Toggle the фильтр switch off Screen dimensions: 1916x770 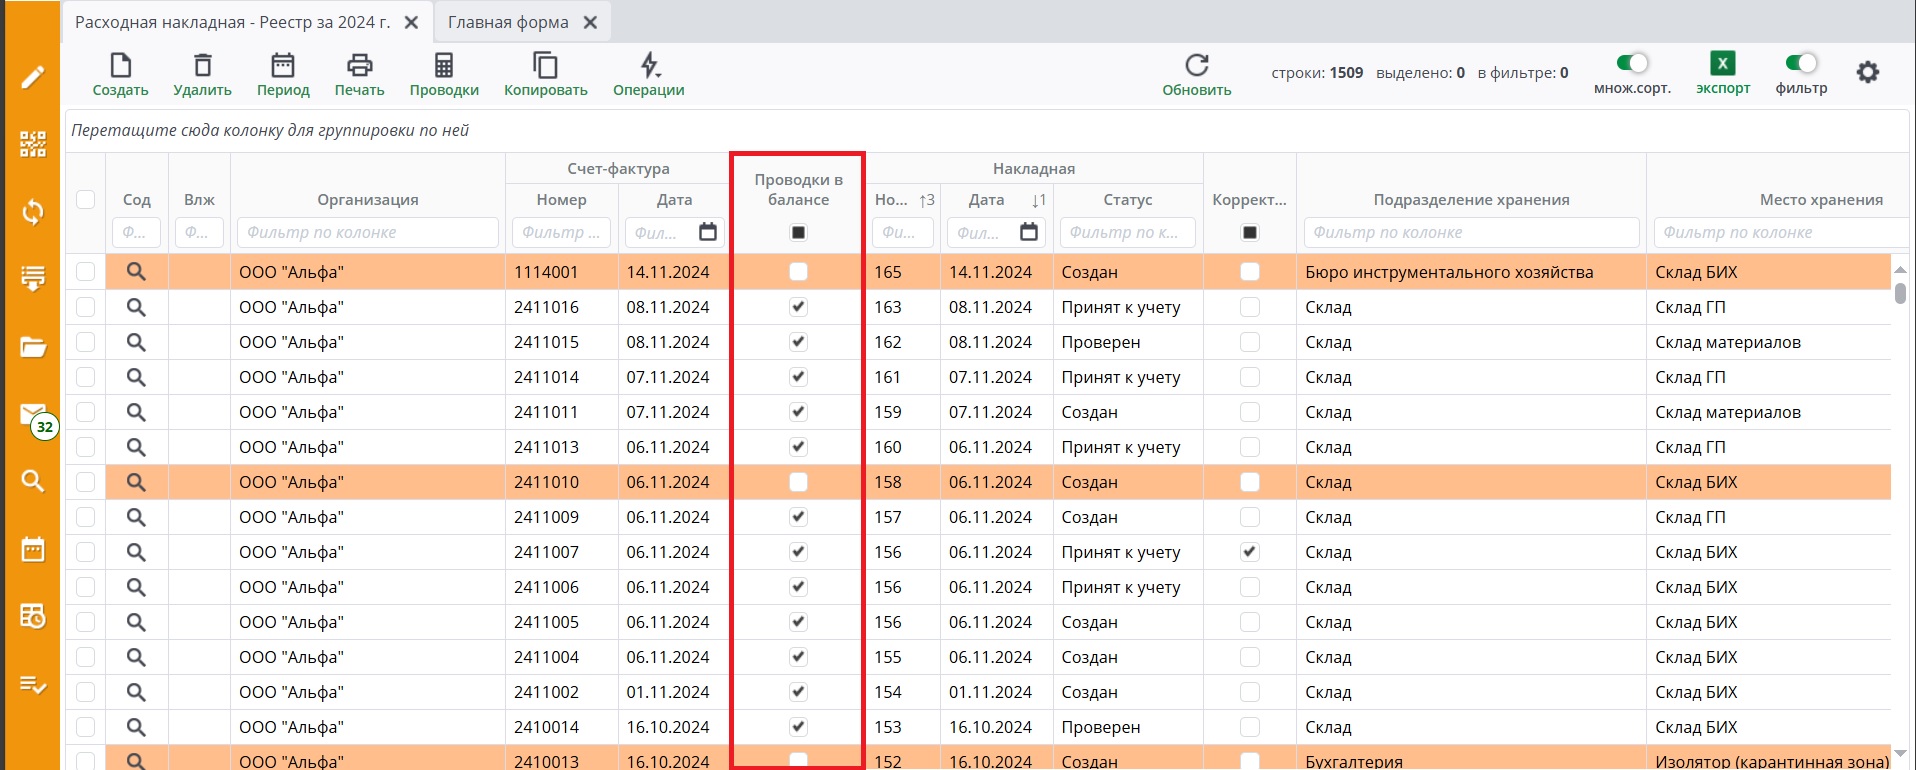coord(1801,63)
